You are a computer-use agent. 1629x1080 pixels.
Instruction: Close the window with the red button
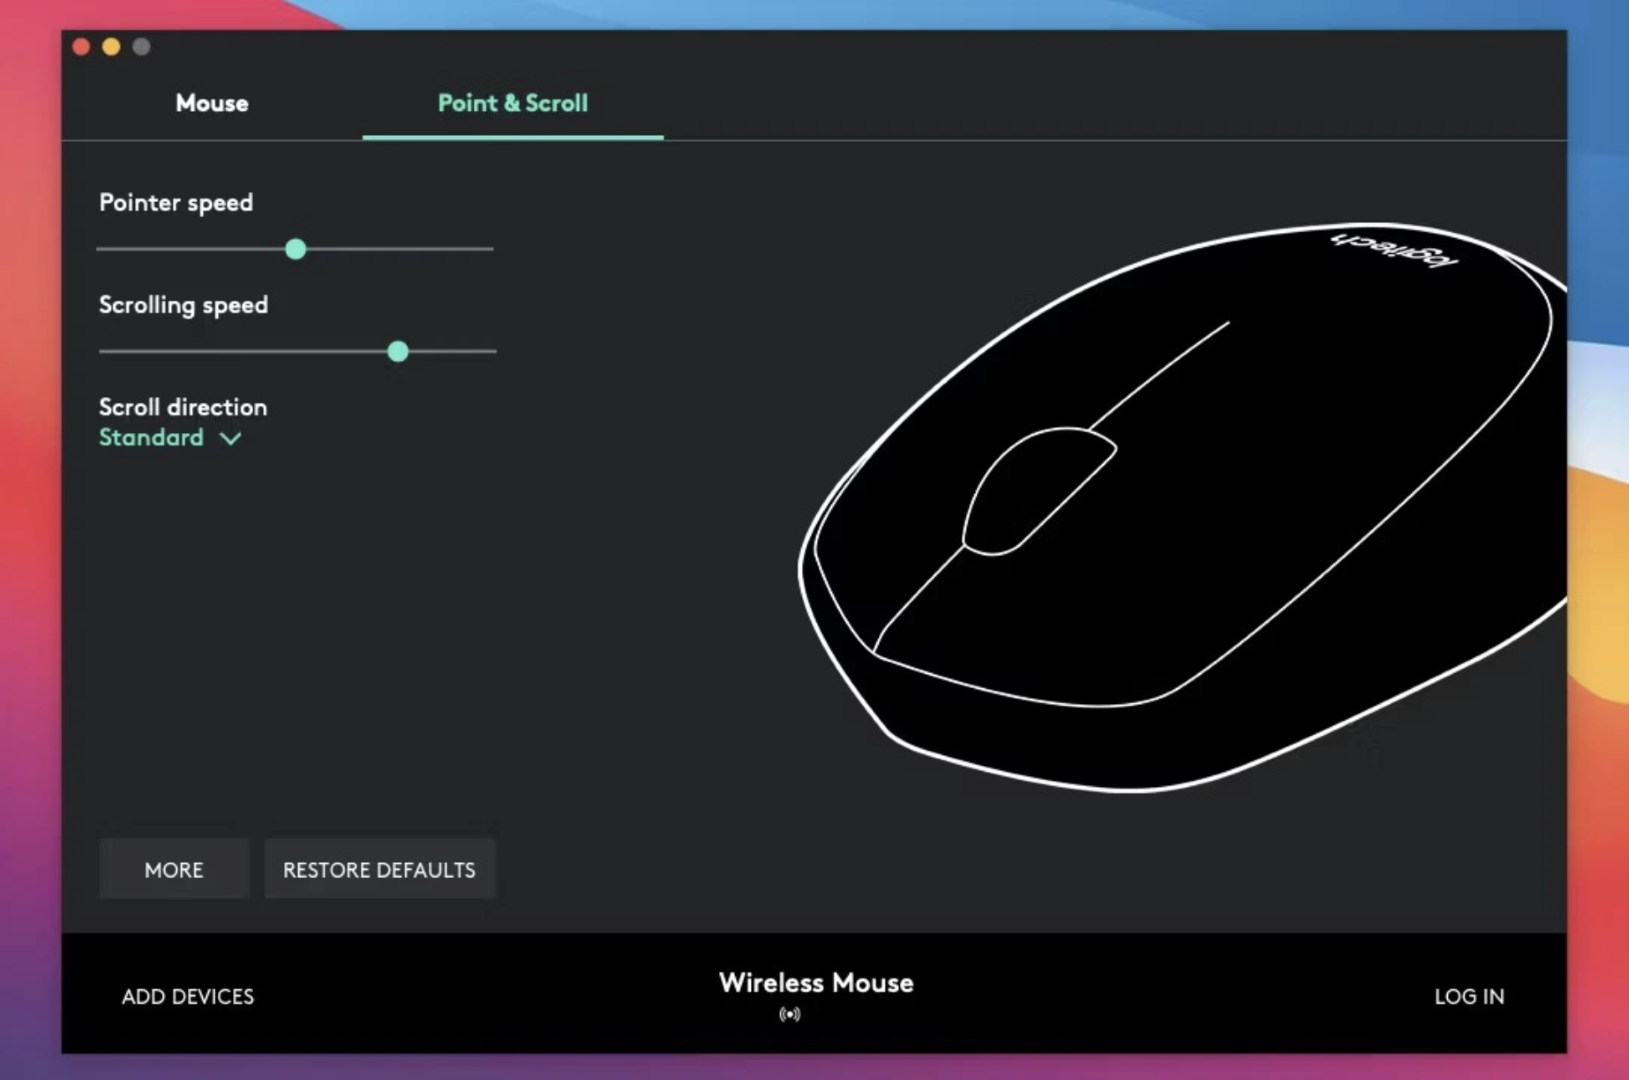pyautogui.click(x=82, y=47)
